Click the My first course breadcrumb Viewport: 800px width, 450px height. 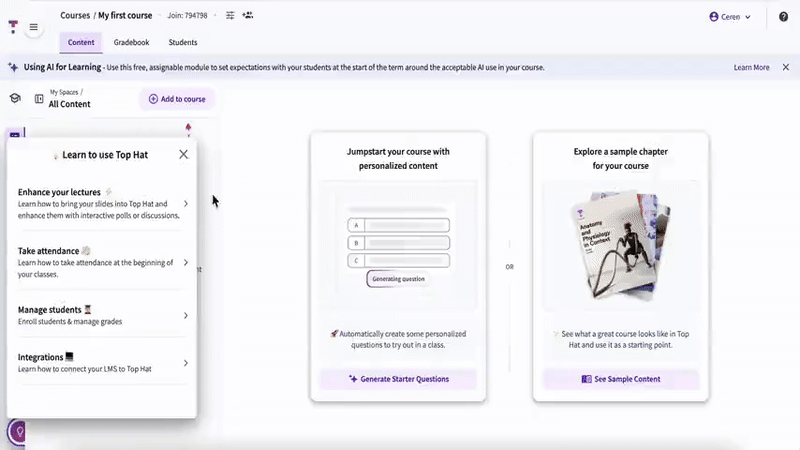(x=125, y=15)
